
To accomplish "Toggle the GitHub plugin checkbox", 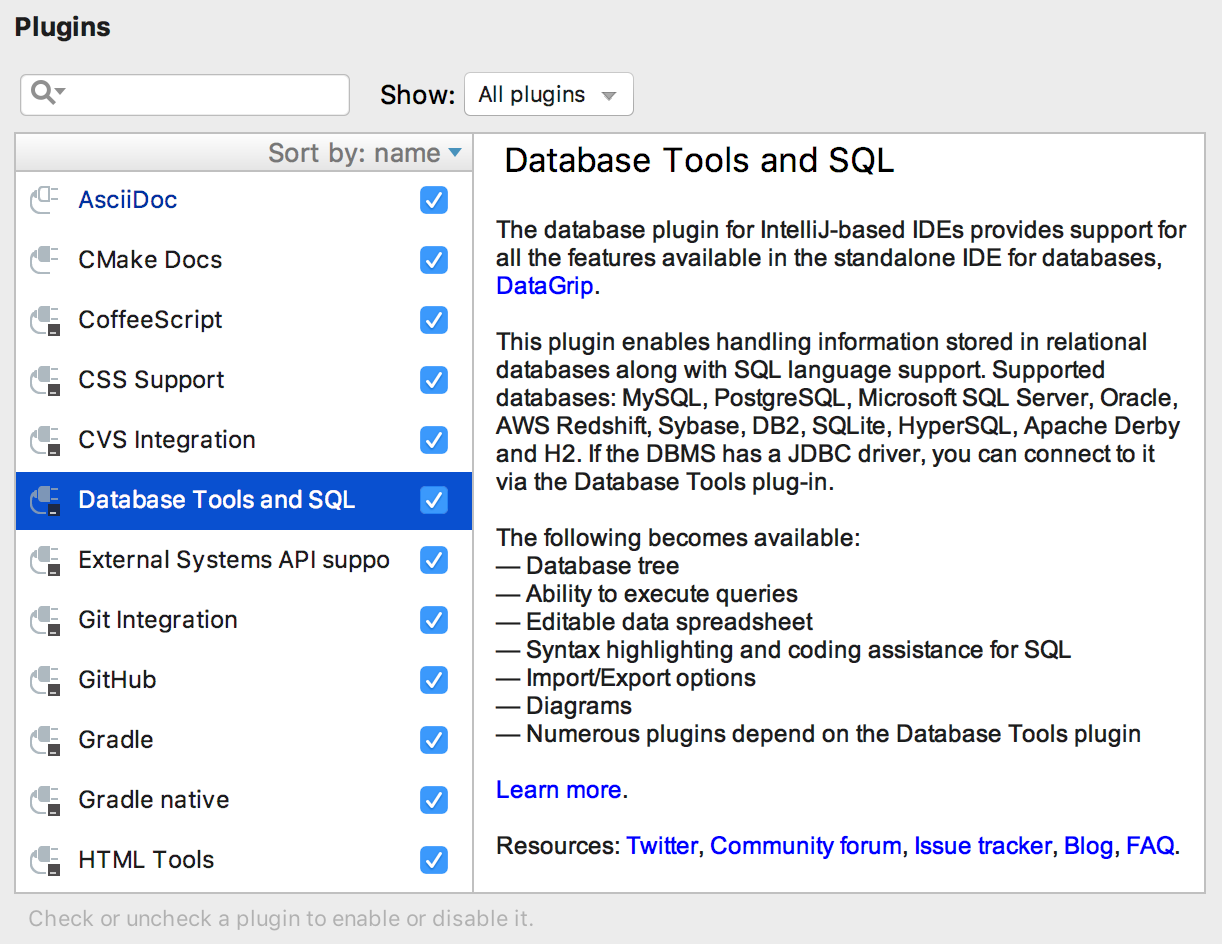I will [x=434, y=680].
